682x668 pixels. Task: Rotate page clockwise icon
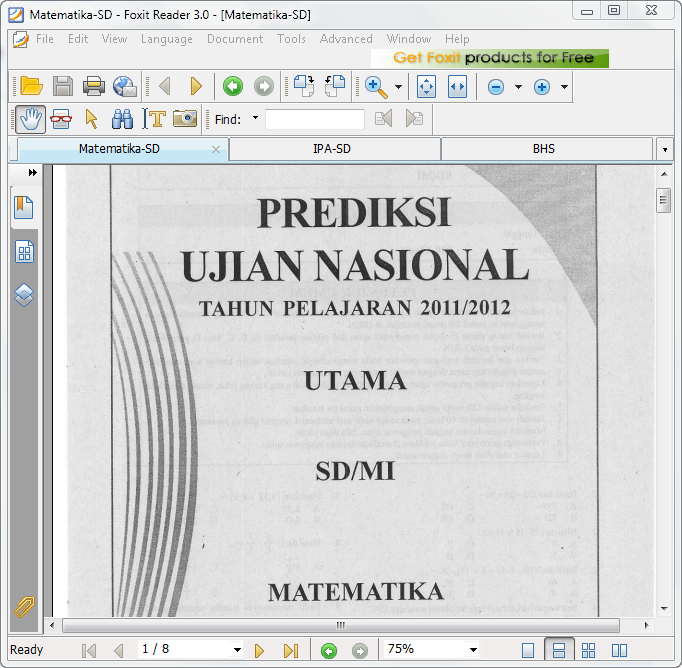tap(304, 86)
